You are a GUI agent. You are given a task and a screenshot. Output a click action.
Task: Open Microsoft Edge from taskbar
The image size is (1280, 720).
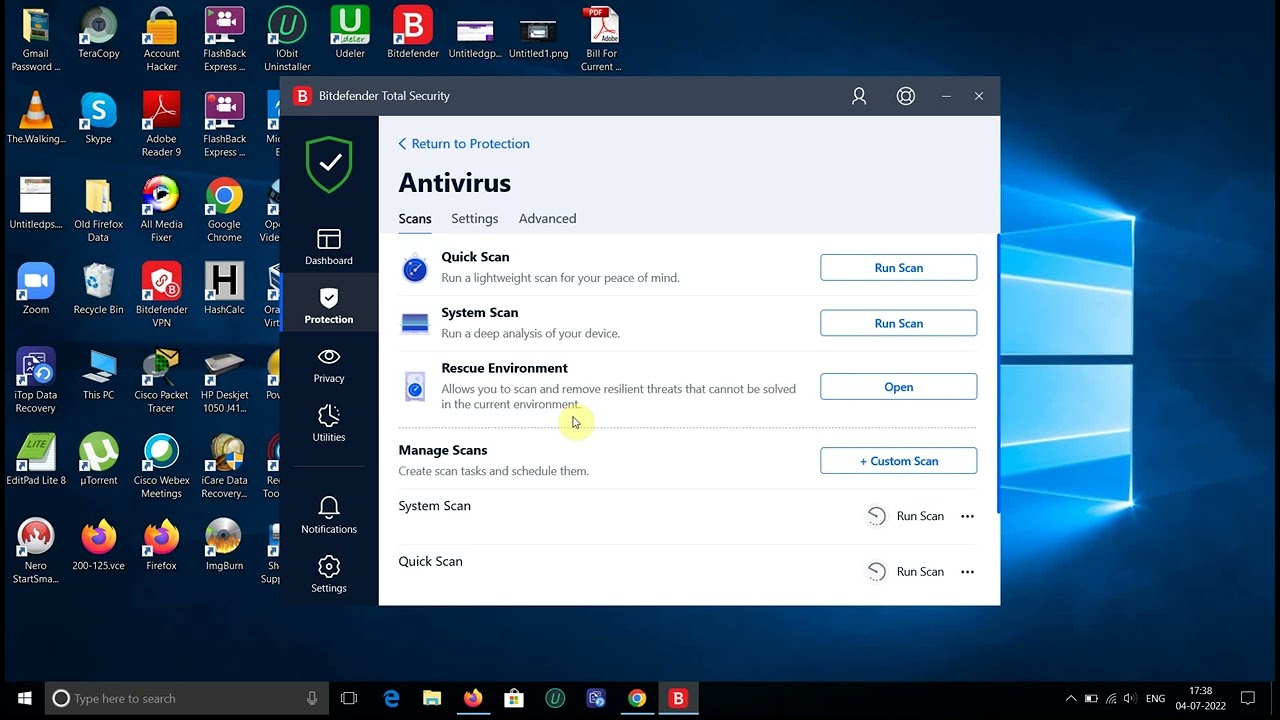point(391,698)
